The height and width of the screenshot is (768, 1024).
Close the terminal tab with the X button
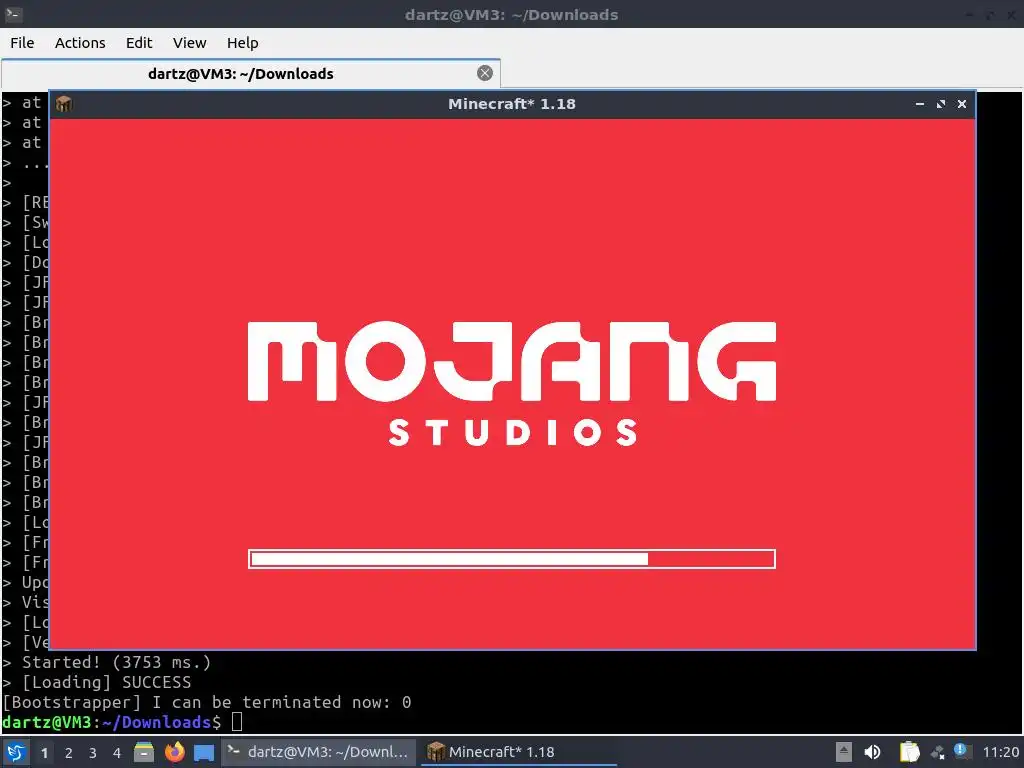click(485, 73)
